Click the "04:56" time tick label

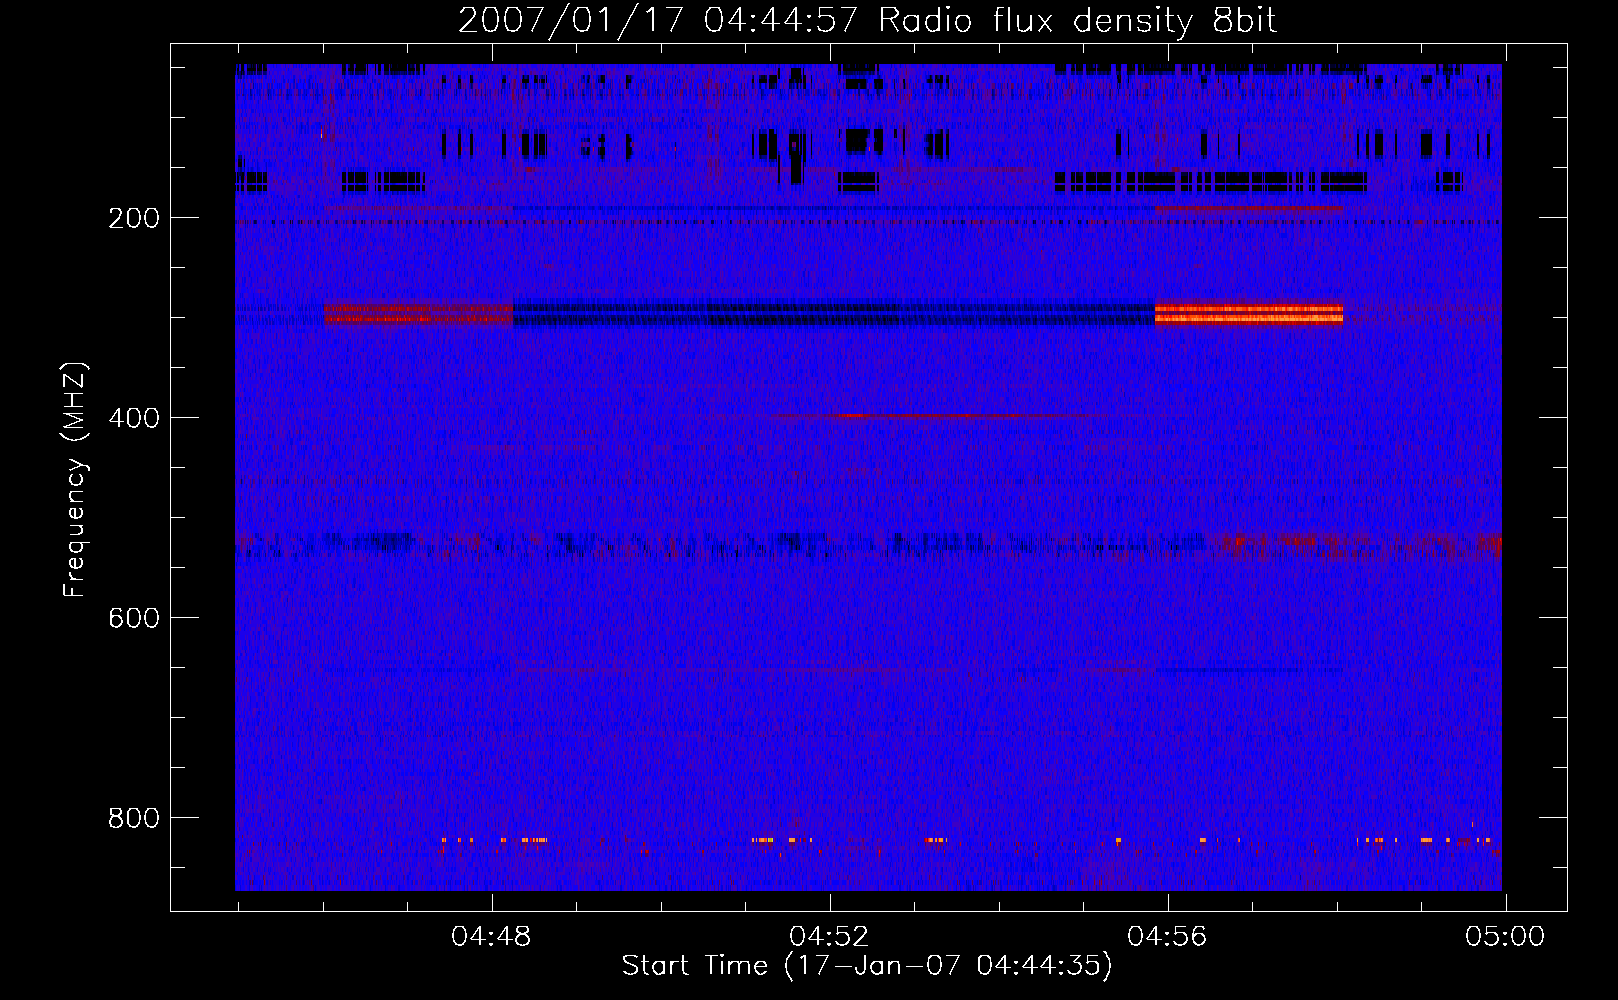point(1167,937)
